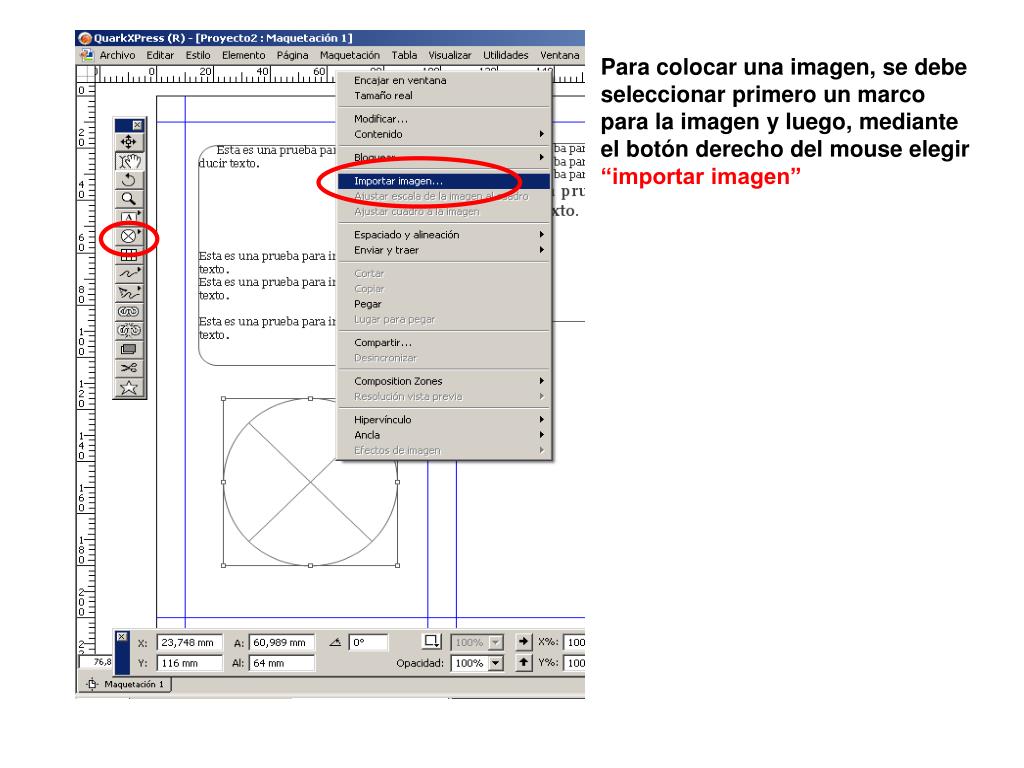Close the floating Tools palette

pos(137,125)
